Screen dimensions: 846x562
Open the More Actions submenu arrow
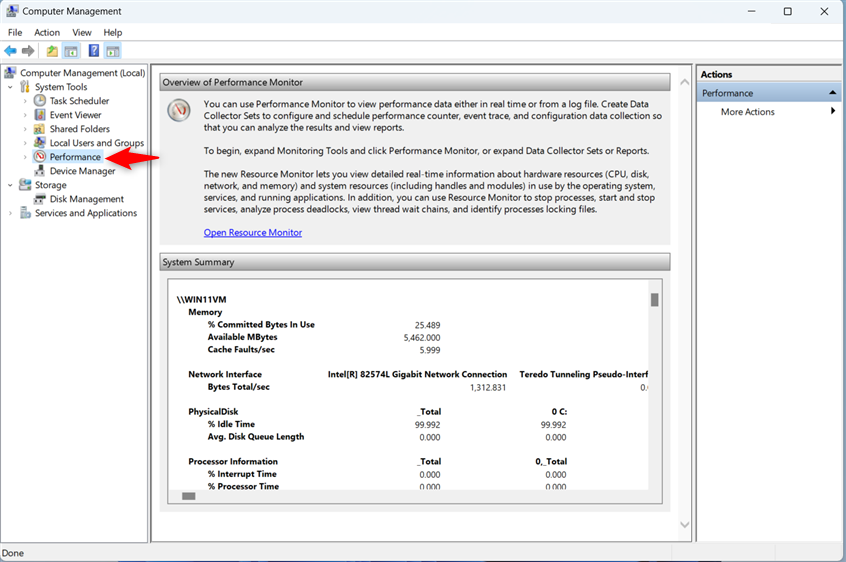(x=833, y=111)
